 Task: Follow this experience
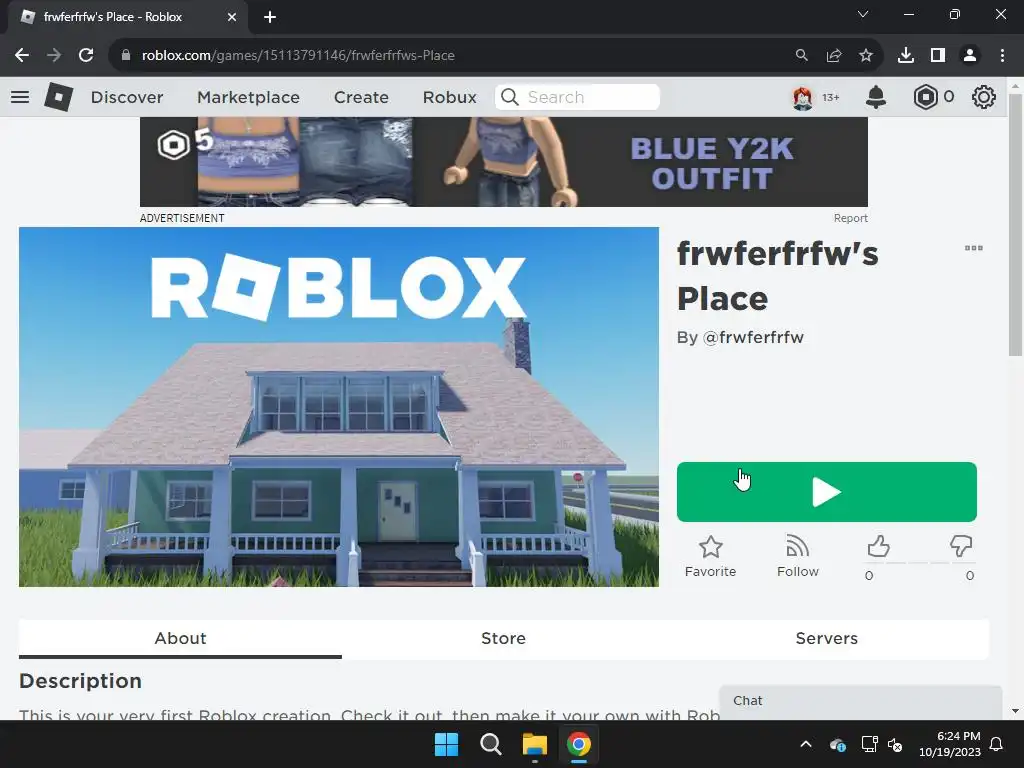click(797, 556)
